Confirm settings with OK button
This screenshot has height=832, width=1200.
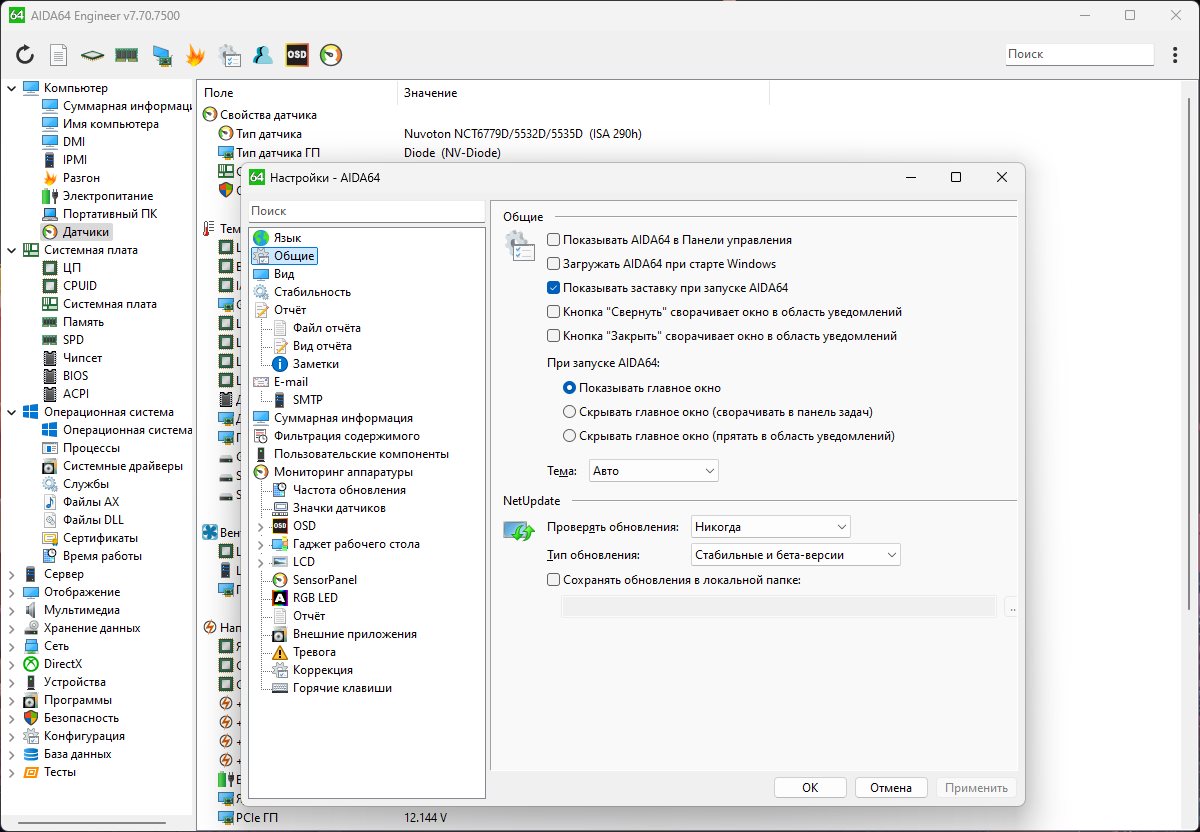click(x=811, y=787)
